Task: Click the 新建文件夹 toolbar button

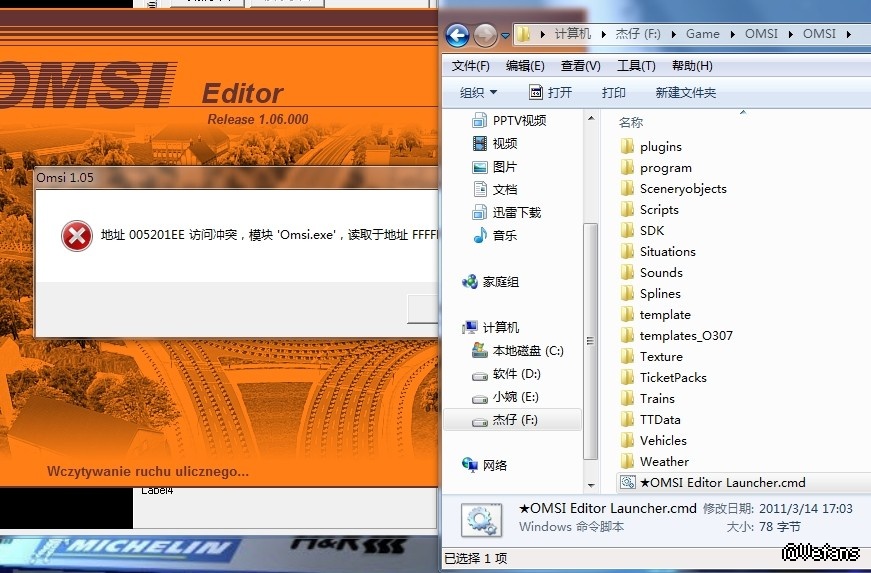Action: 685,93
